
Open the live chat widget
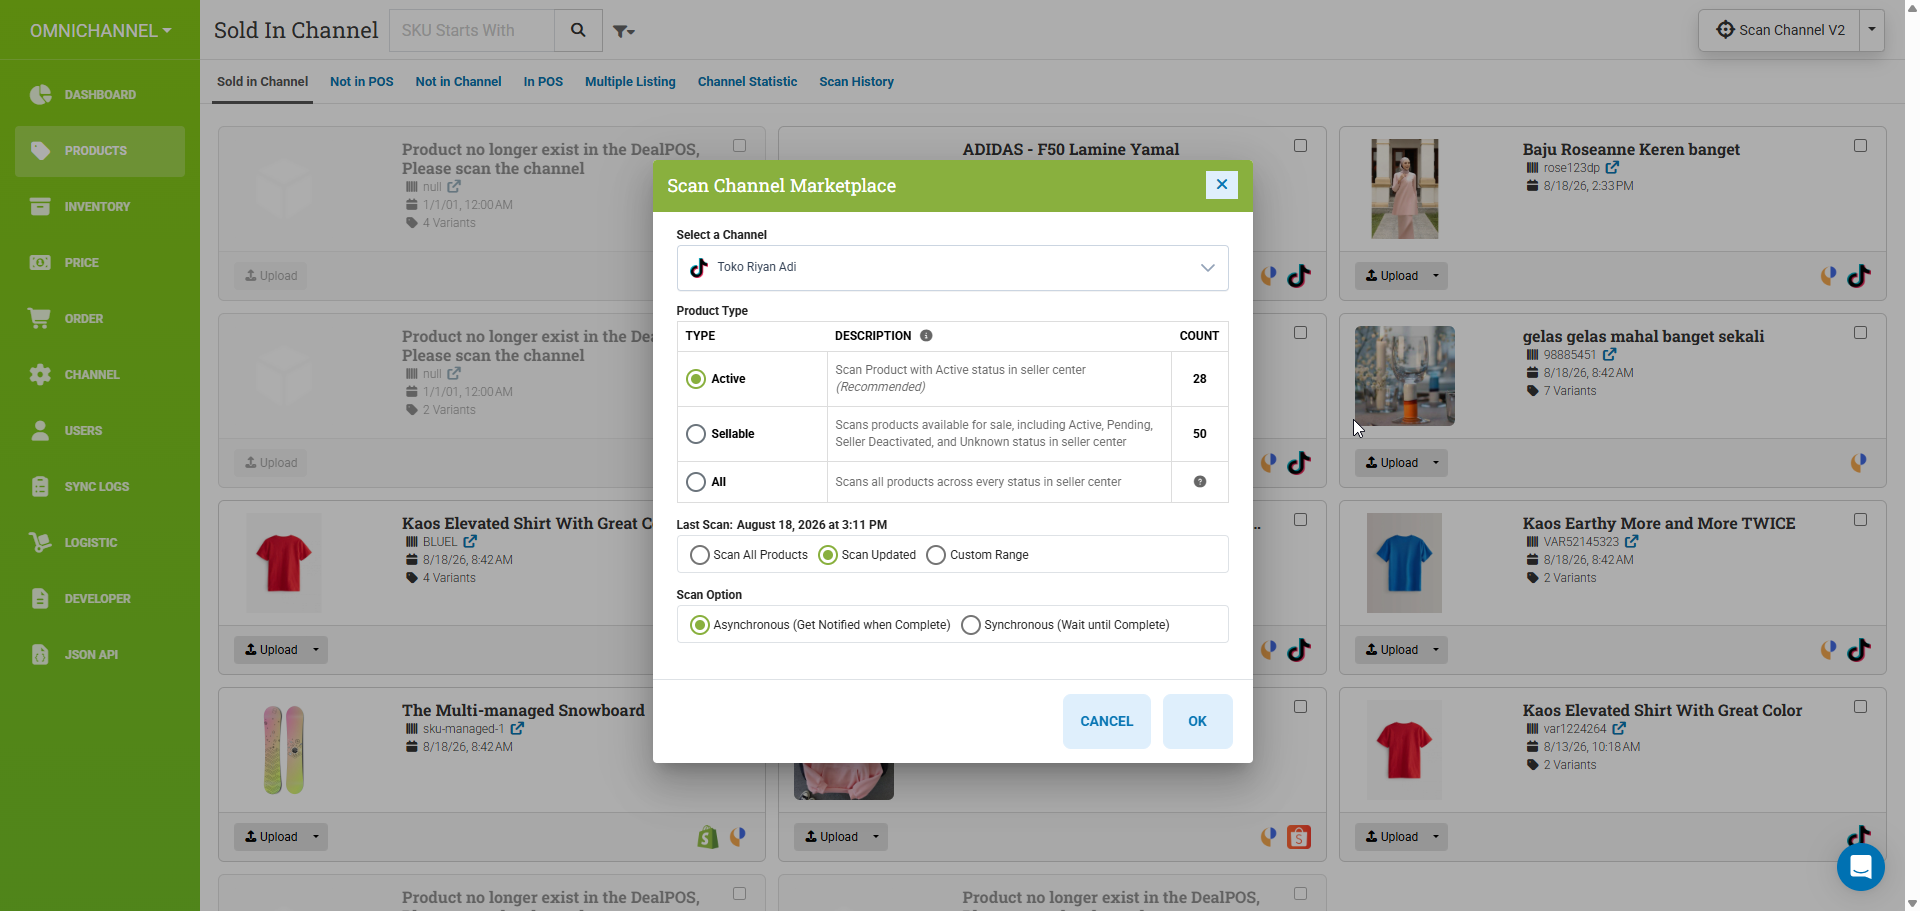(1860, 866)
